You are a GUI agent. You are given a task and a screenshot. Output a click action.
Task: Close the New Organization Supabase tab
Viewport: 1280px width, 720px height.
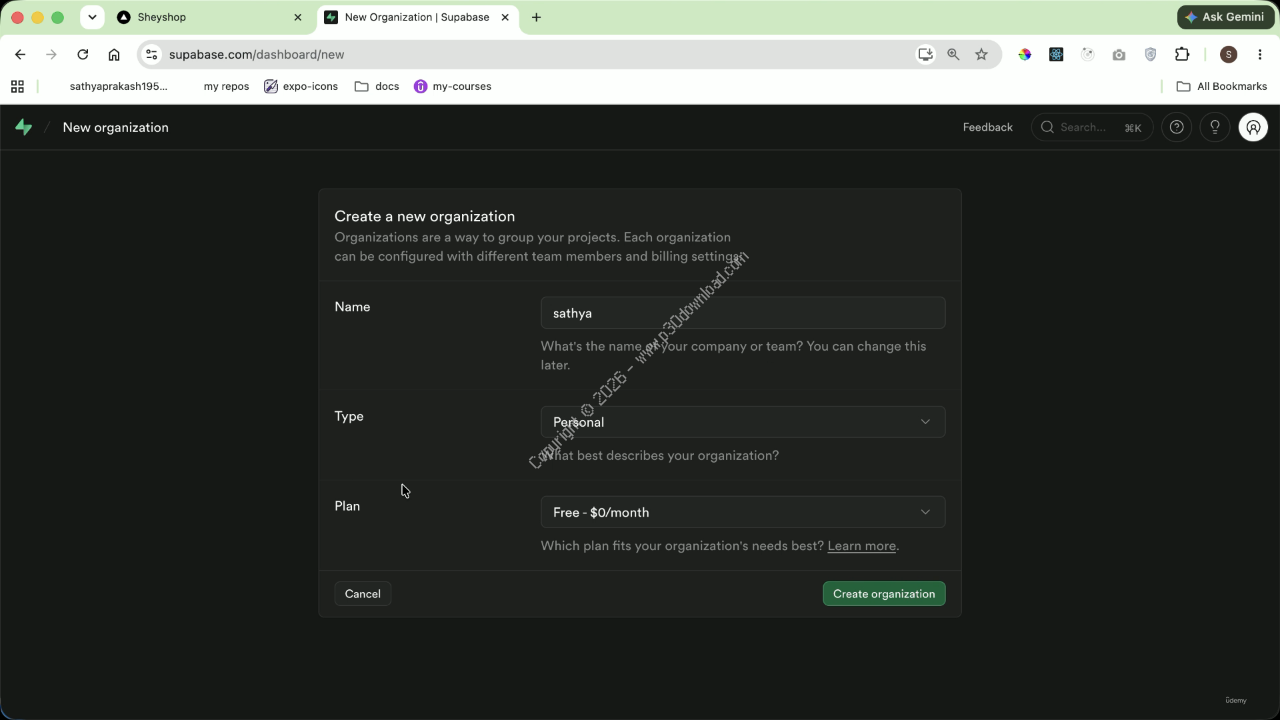point(505,17)
